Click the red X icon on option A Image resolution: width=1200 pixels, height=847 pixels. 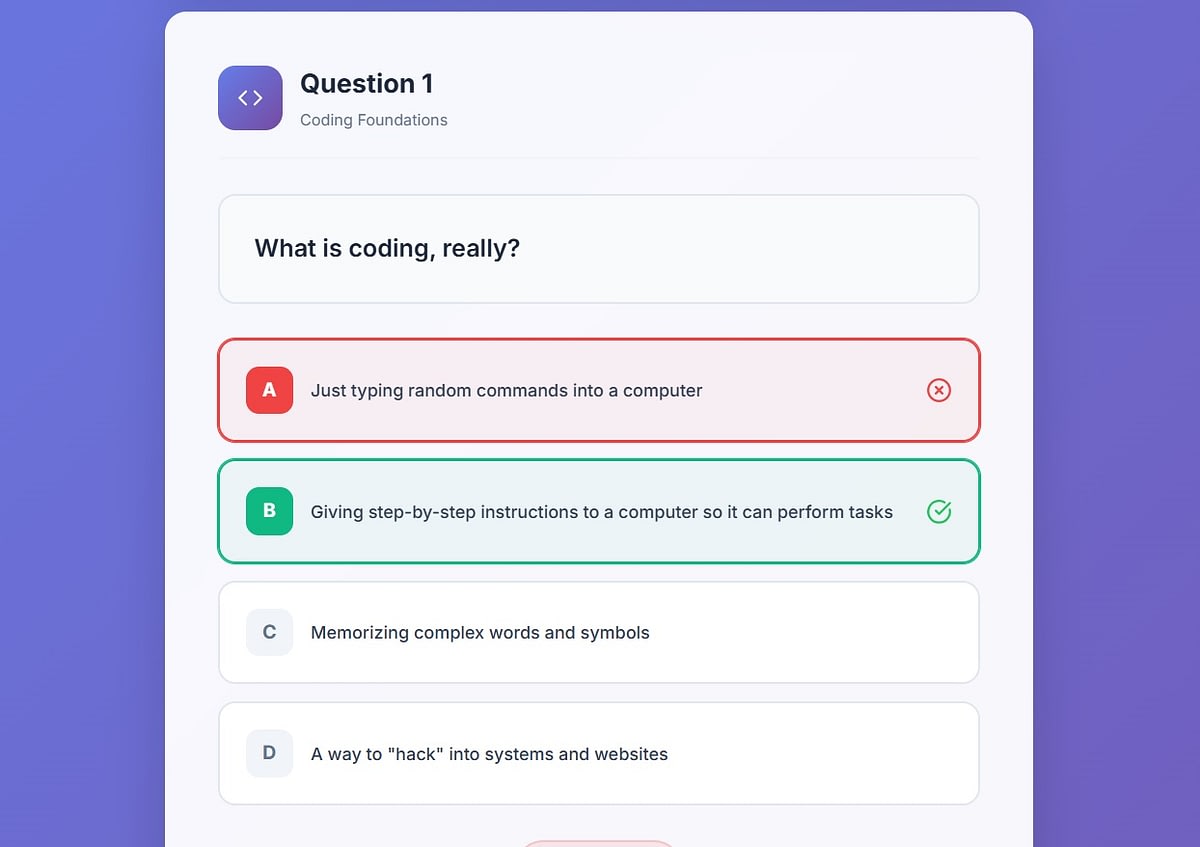[938, 390]
